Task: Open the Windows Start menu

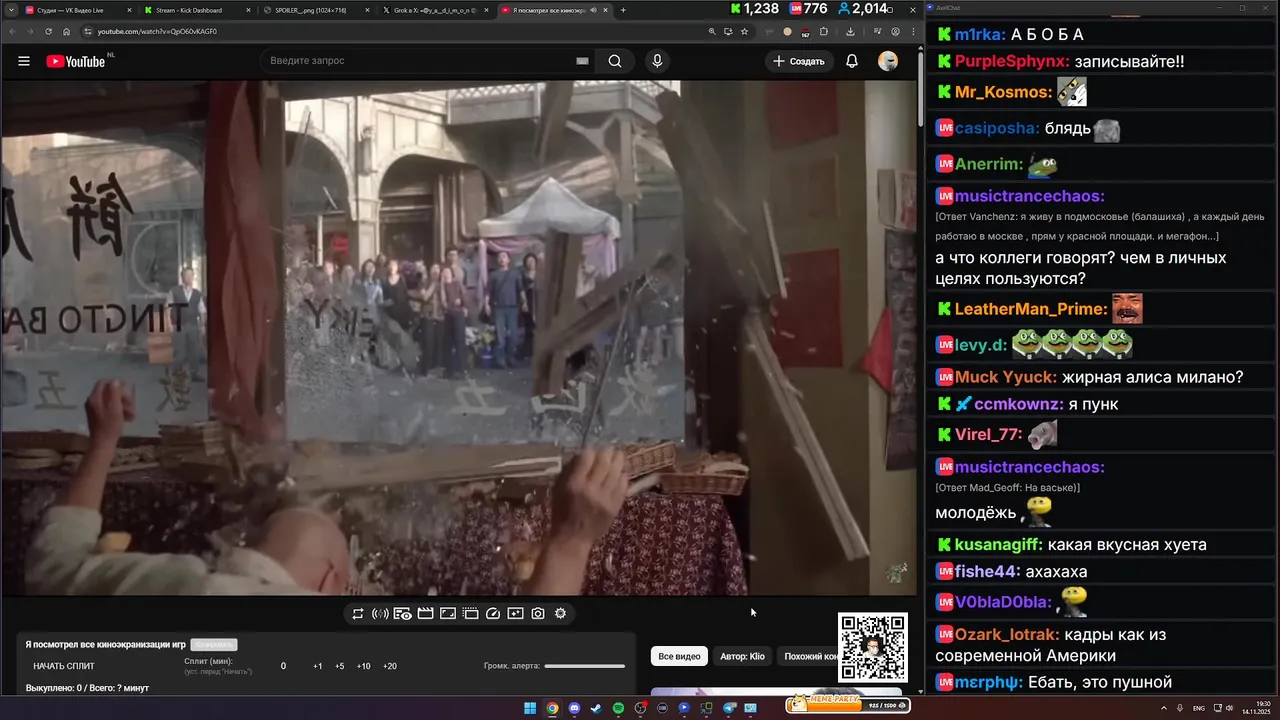Action: pyautogui.click(x=530, y=708)
